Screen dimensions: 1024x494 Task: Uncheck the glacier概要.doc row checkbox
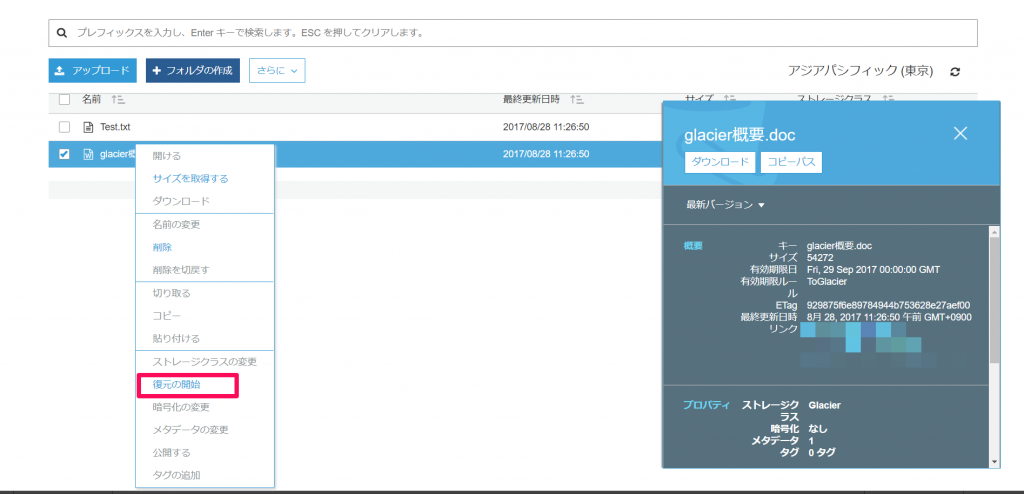tap(64, 154)
